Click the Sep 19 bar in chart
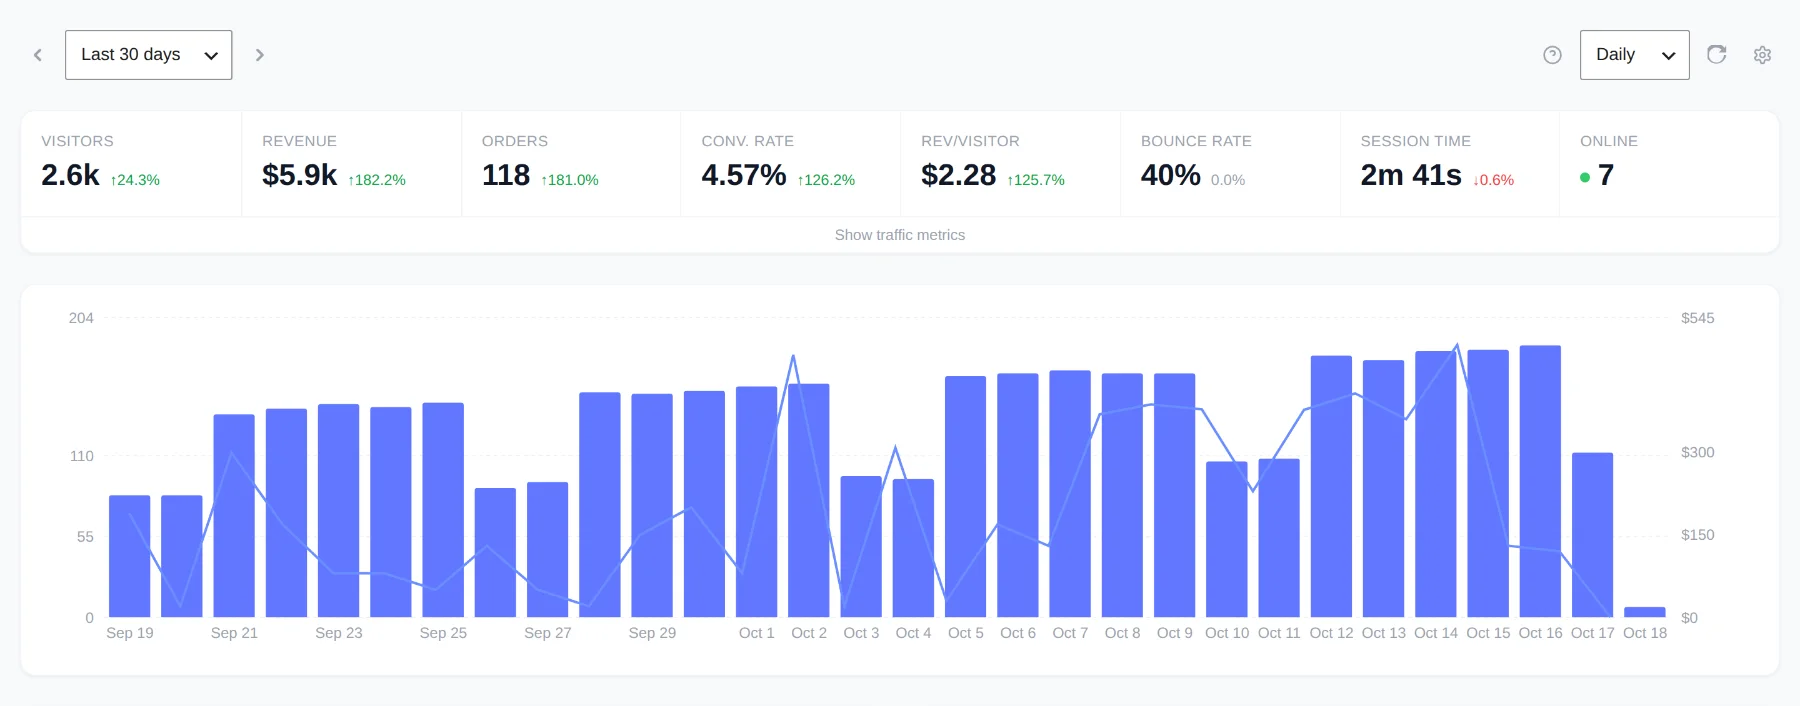 [130, 556]
